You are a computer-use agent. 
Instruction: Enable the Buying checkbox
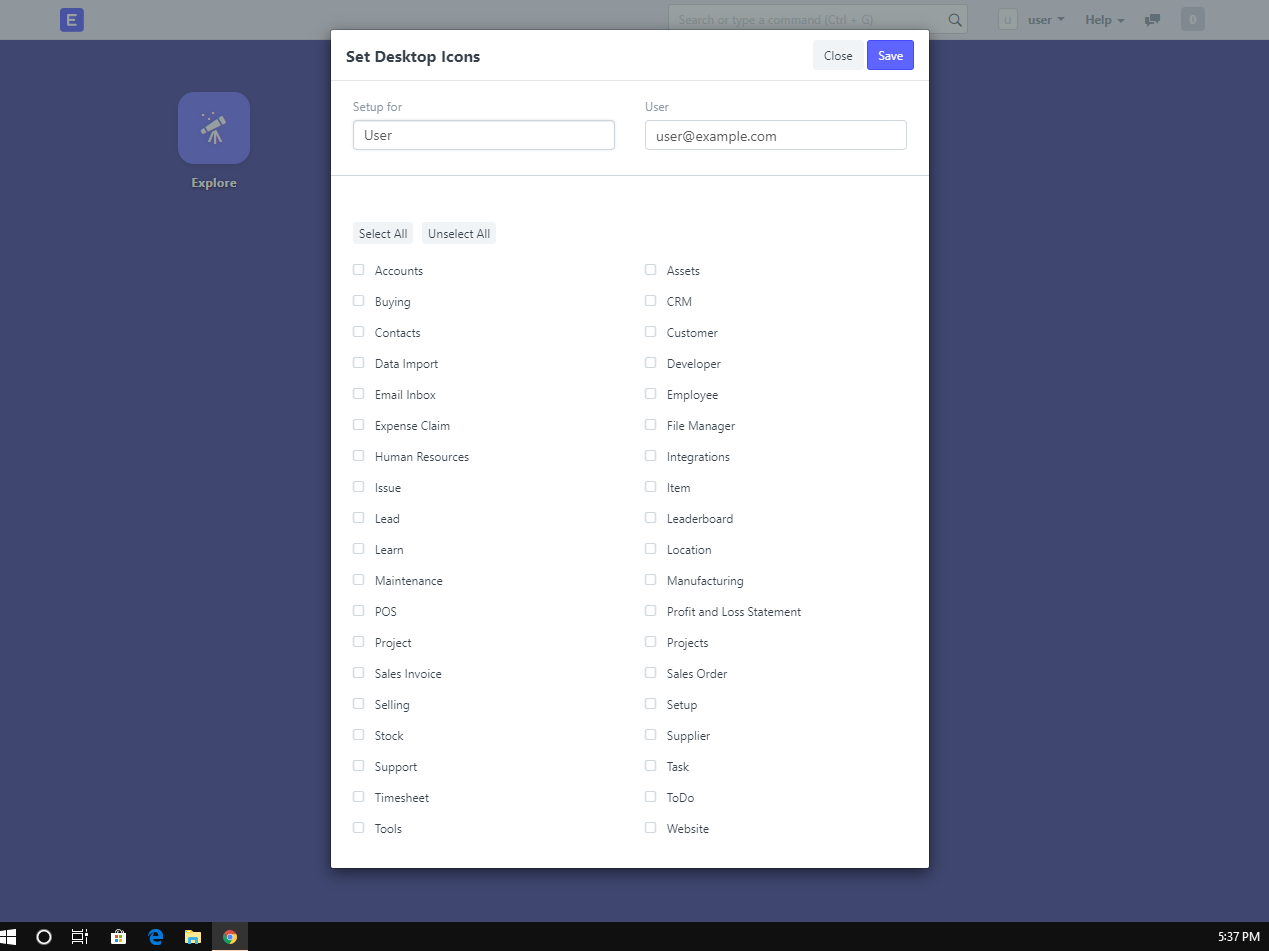[359, 301]
